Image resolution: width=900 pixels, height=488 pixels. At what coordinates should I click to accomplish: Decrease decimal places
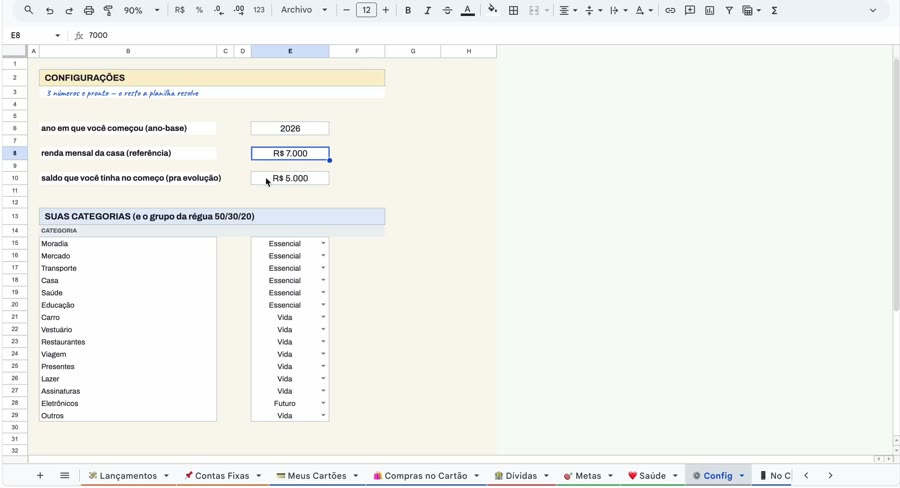click(219, 10)
